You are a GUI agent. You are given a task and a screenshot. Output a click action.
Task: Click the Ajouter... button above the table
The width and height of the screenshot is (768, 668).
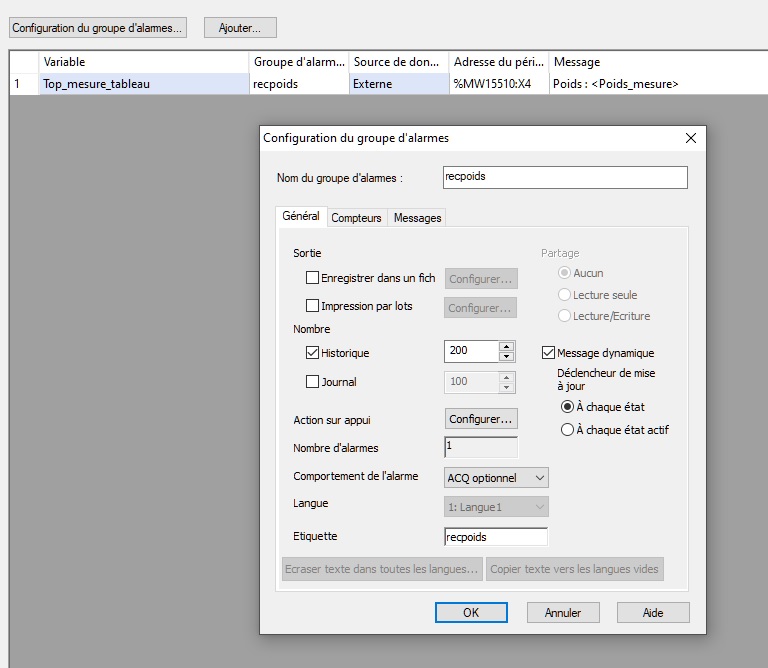(x=240, y=28)
